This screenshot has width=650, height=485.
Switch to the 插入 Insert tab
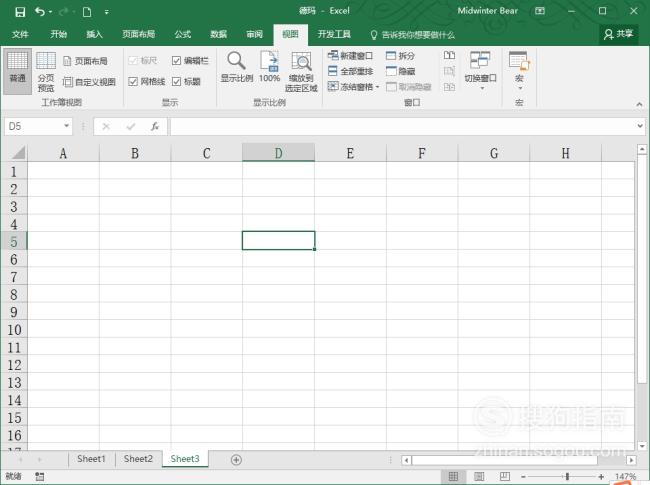coord(94,34)
